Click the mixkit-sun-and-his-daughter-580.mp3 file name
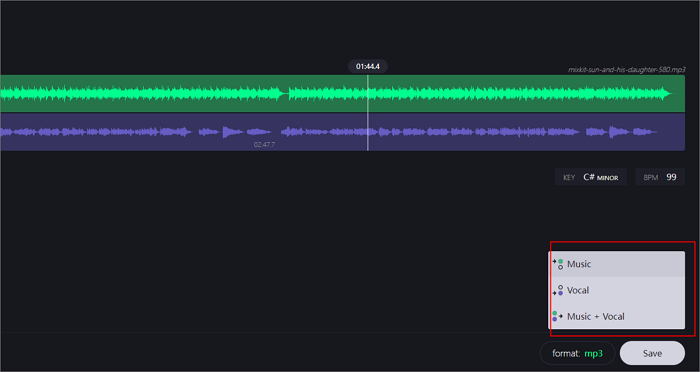This screenshot has height=372, width=700. 626,70
